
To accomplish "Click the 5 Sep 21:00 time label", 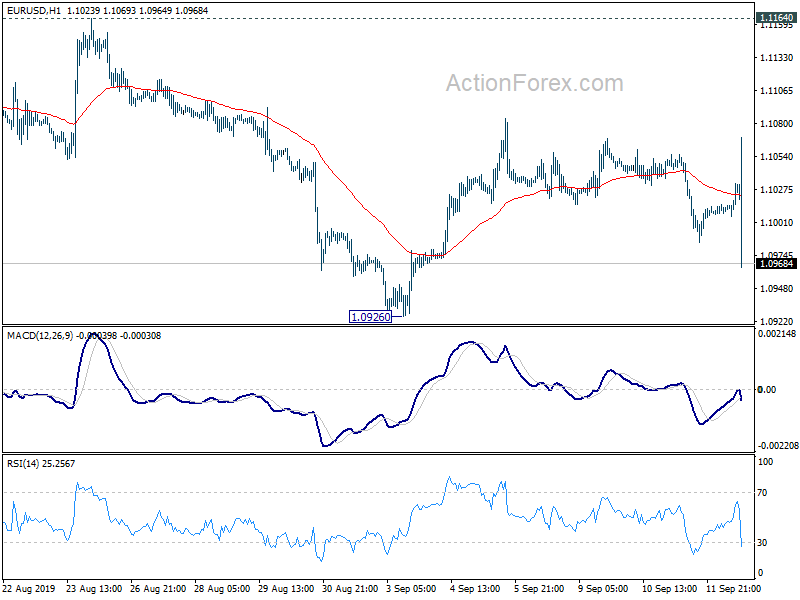I will pyautogui.click(x=539, y=589).
